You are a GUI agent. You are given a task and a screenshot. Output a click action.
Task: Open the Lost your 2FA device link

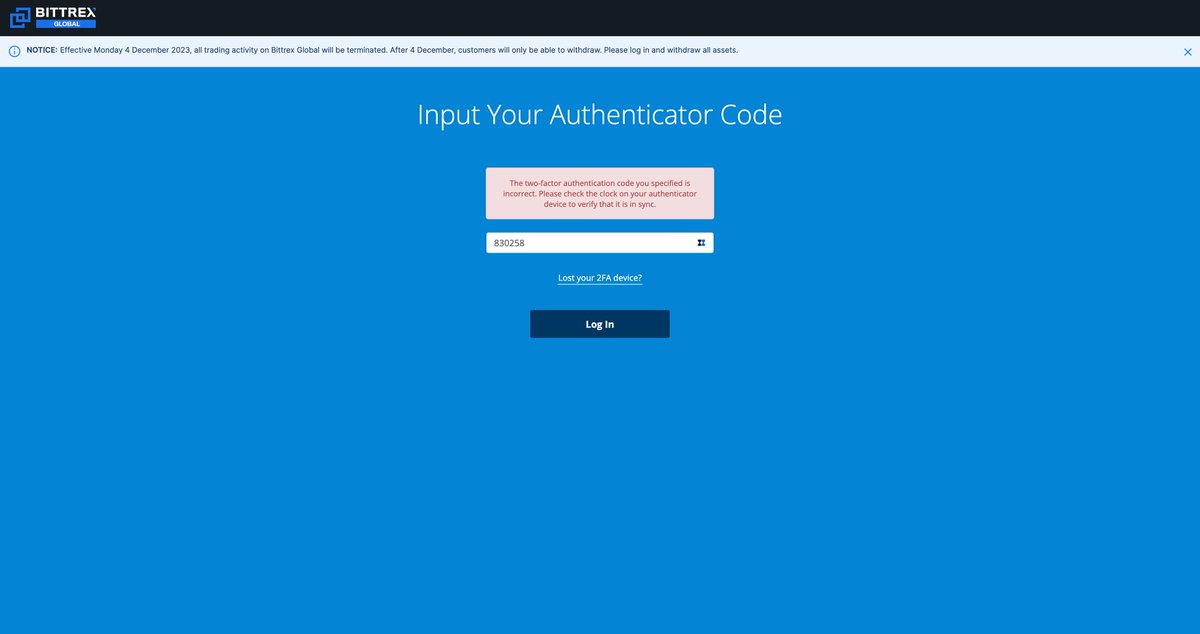[x=600, y=278]
